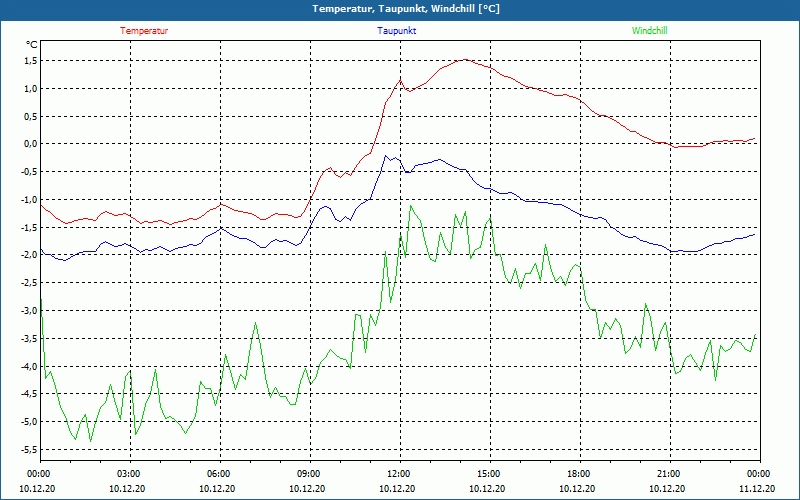
Task: Click the 12:00 time axis label
Action: (x=398, y=474)
